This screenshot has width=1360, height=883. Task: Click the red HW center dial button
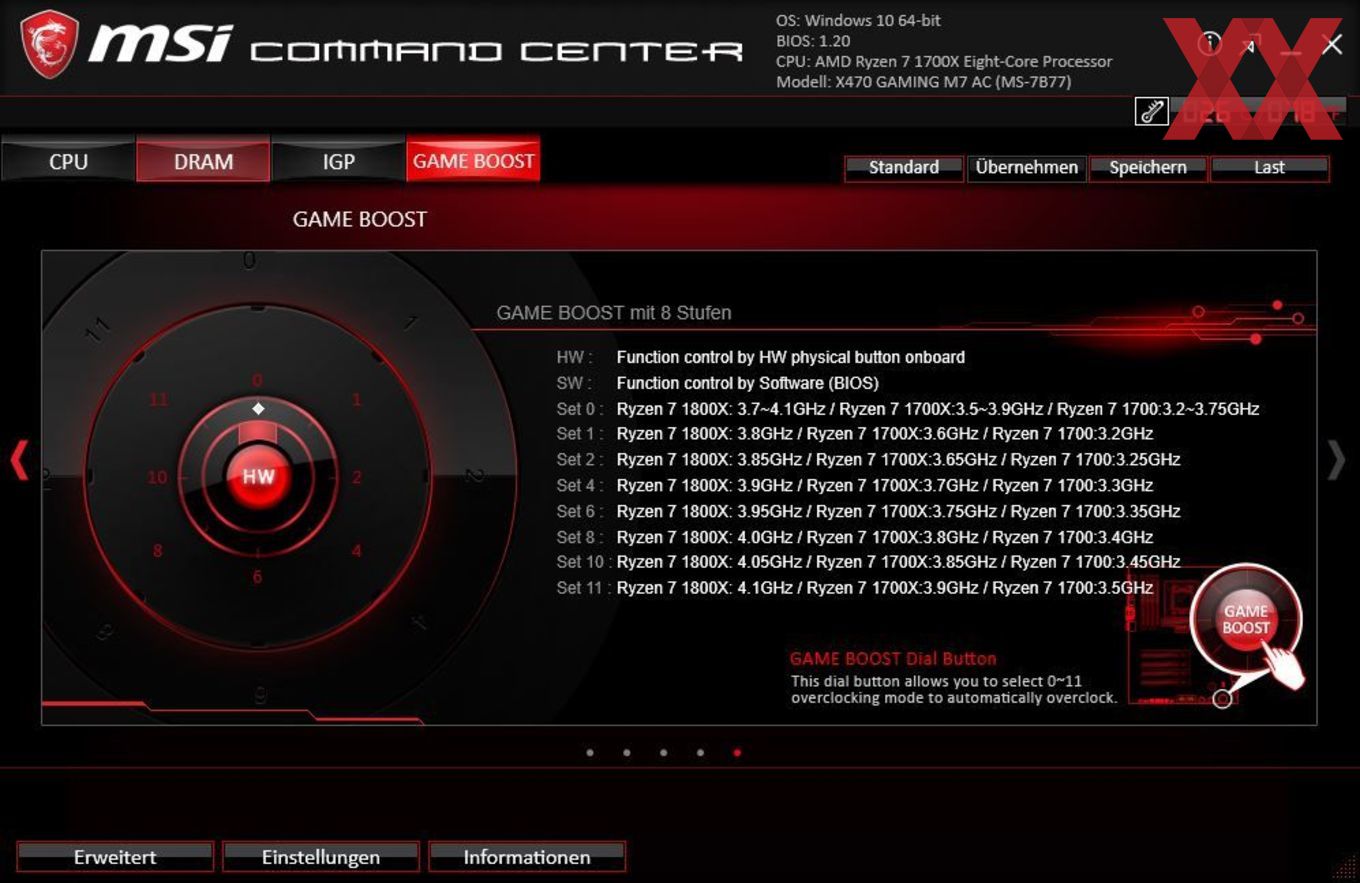[258, 477]
